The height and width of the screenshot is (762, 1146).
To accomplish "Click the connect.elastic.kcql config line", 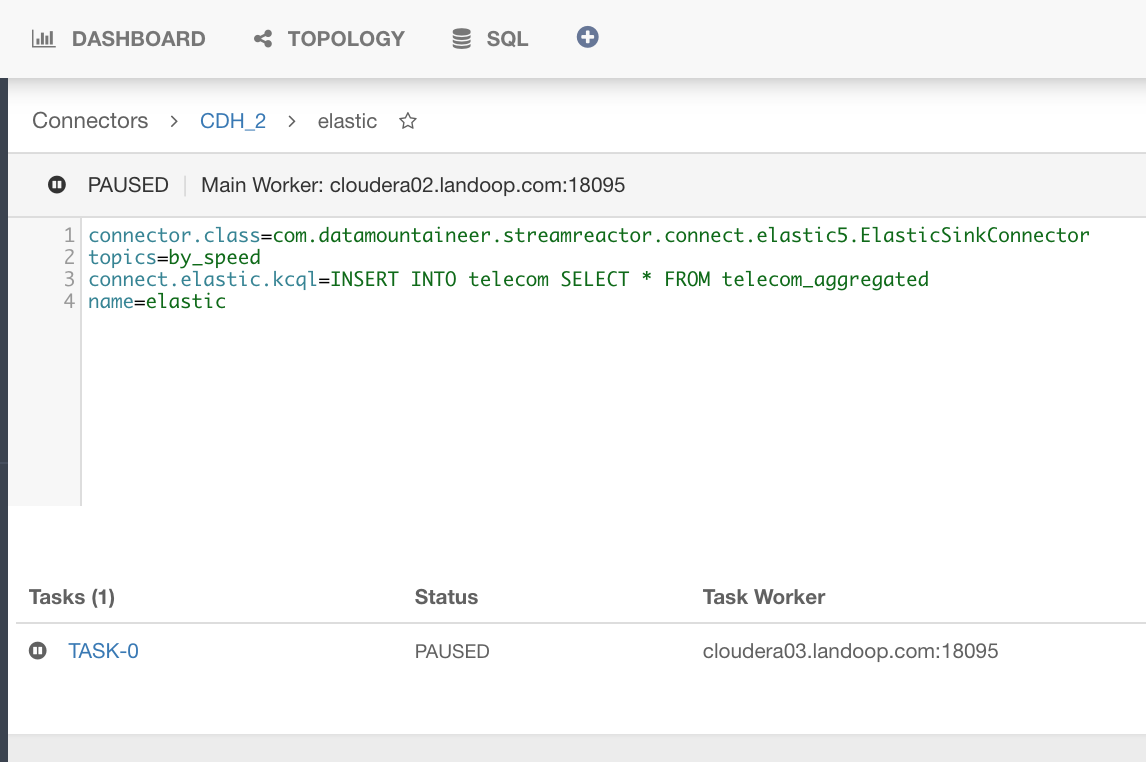I will click(509, 279).
